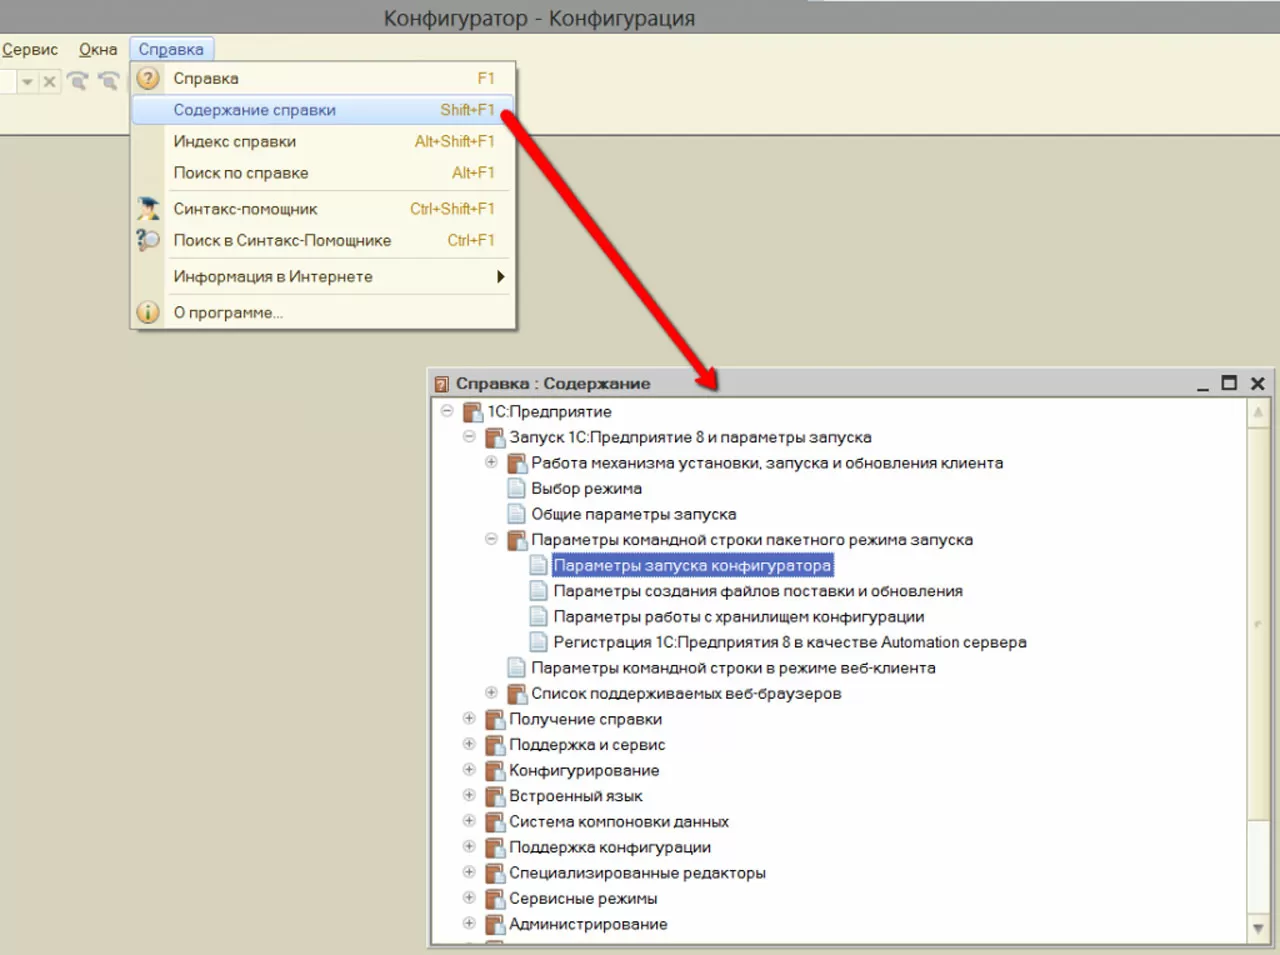1280x955 pixels.
Task: Open the Окна menu
Action: click(98, 49)
